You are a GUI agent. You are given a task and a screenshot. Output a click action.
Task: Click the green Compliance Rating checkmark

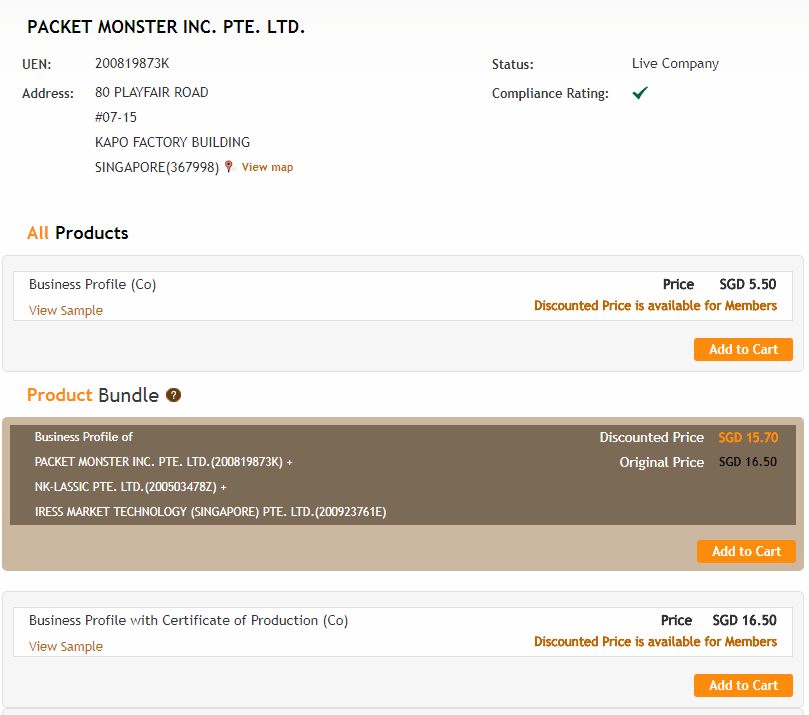(640, 93)
